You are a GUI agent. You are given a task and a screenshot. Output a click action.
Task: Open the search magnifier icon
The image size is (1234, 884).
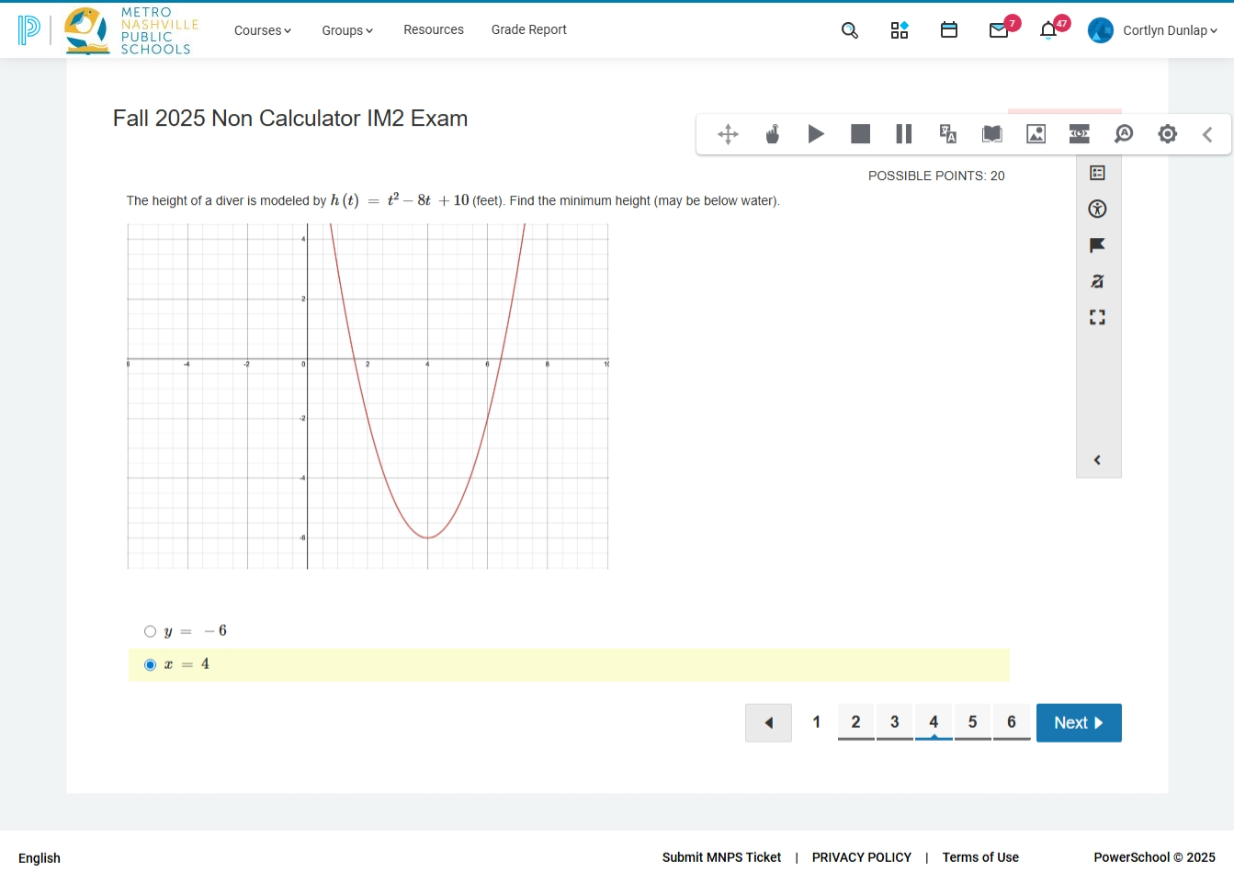849,30
